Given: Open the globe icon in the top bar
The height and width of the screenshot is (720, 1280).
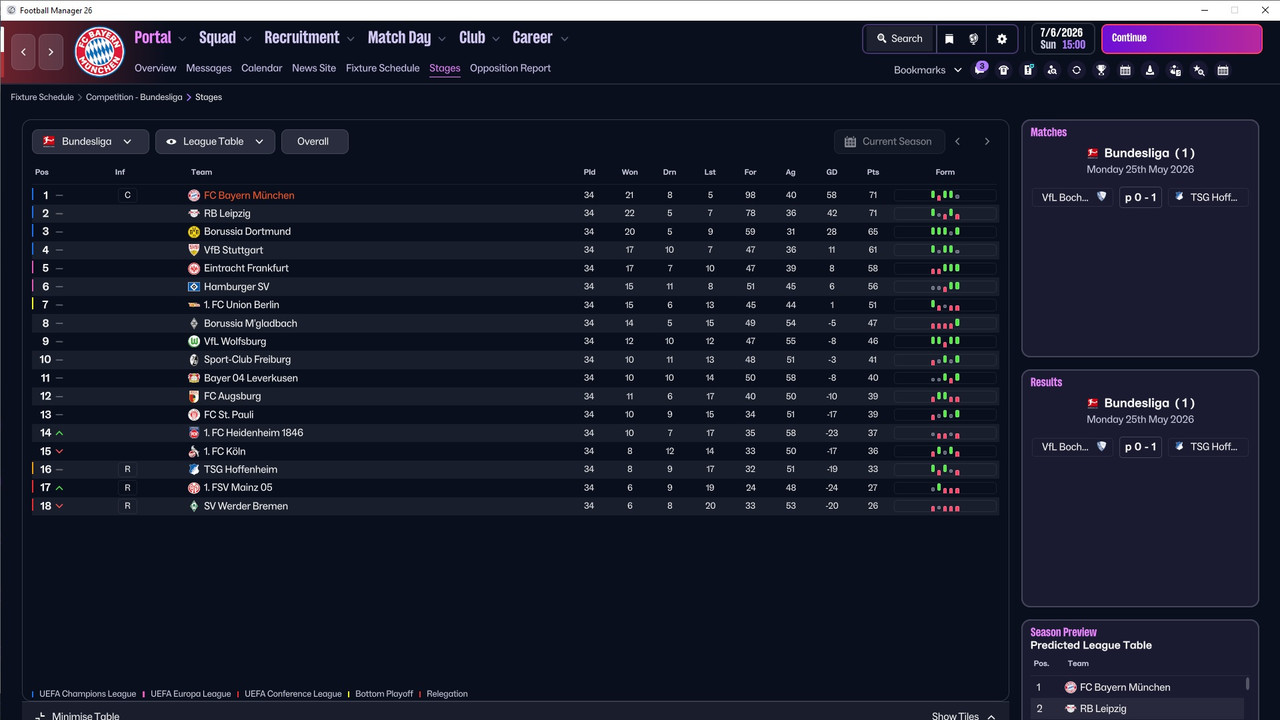Looking at the screenshot, I should pyautogui.click(x=974, y=39).
